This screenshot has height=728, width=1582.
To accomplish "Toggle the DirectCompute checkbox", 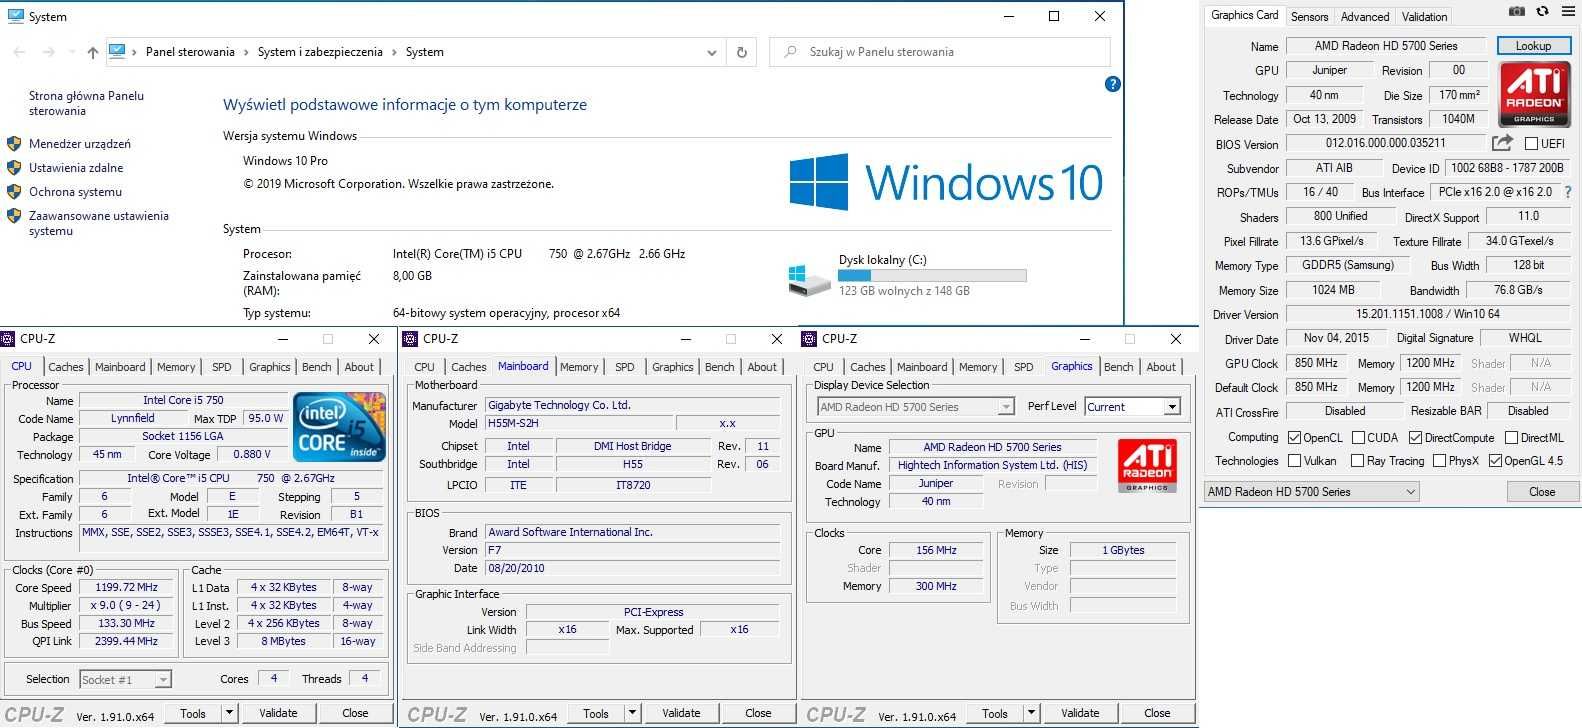I will (1415, 438).
